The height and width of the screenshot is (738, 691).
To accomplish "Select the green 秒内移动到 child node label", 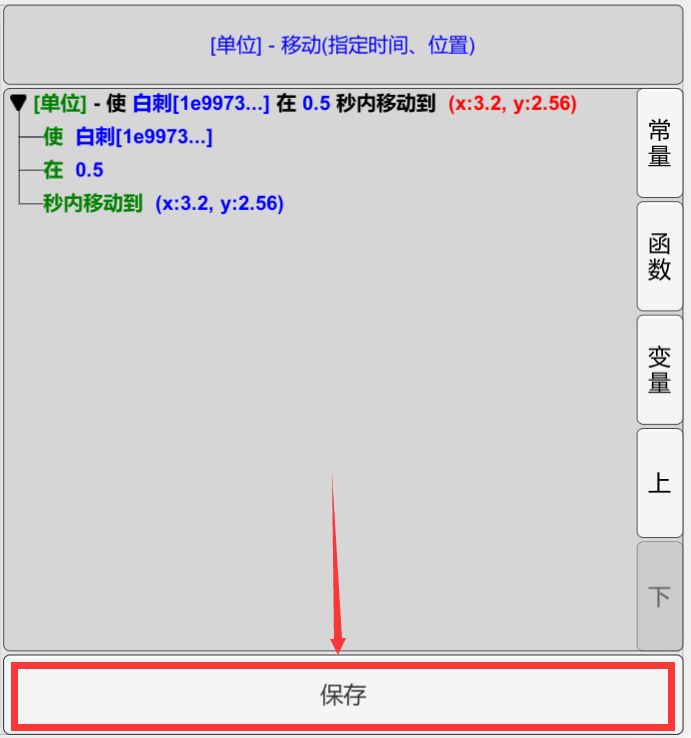I will point(92,203).
